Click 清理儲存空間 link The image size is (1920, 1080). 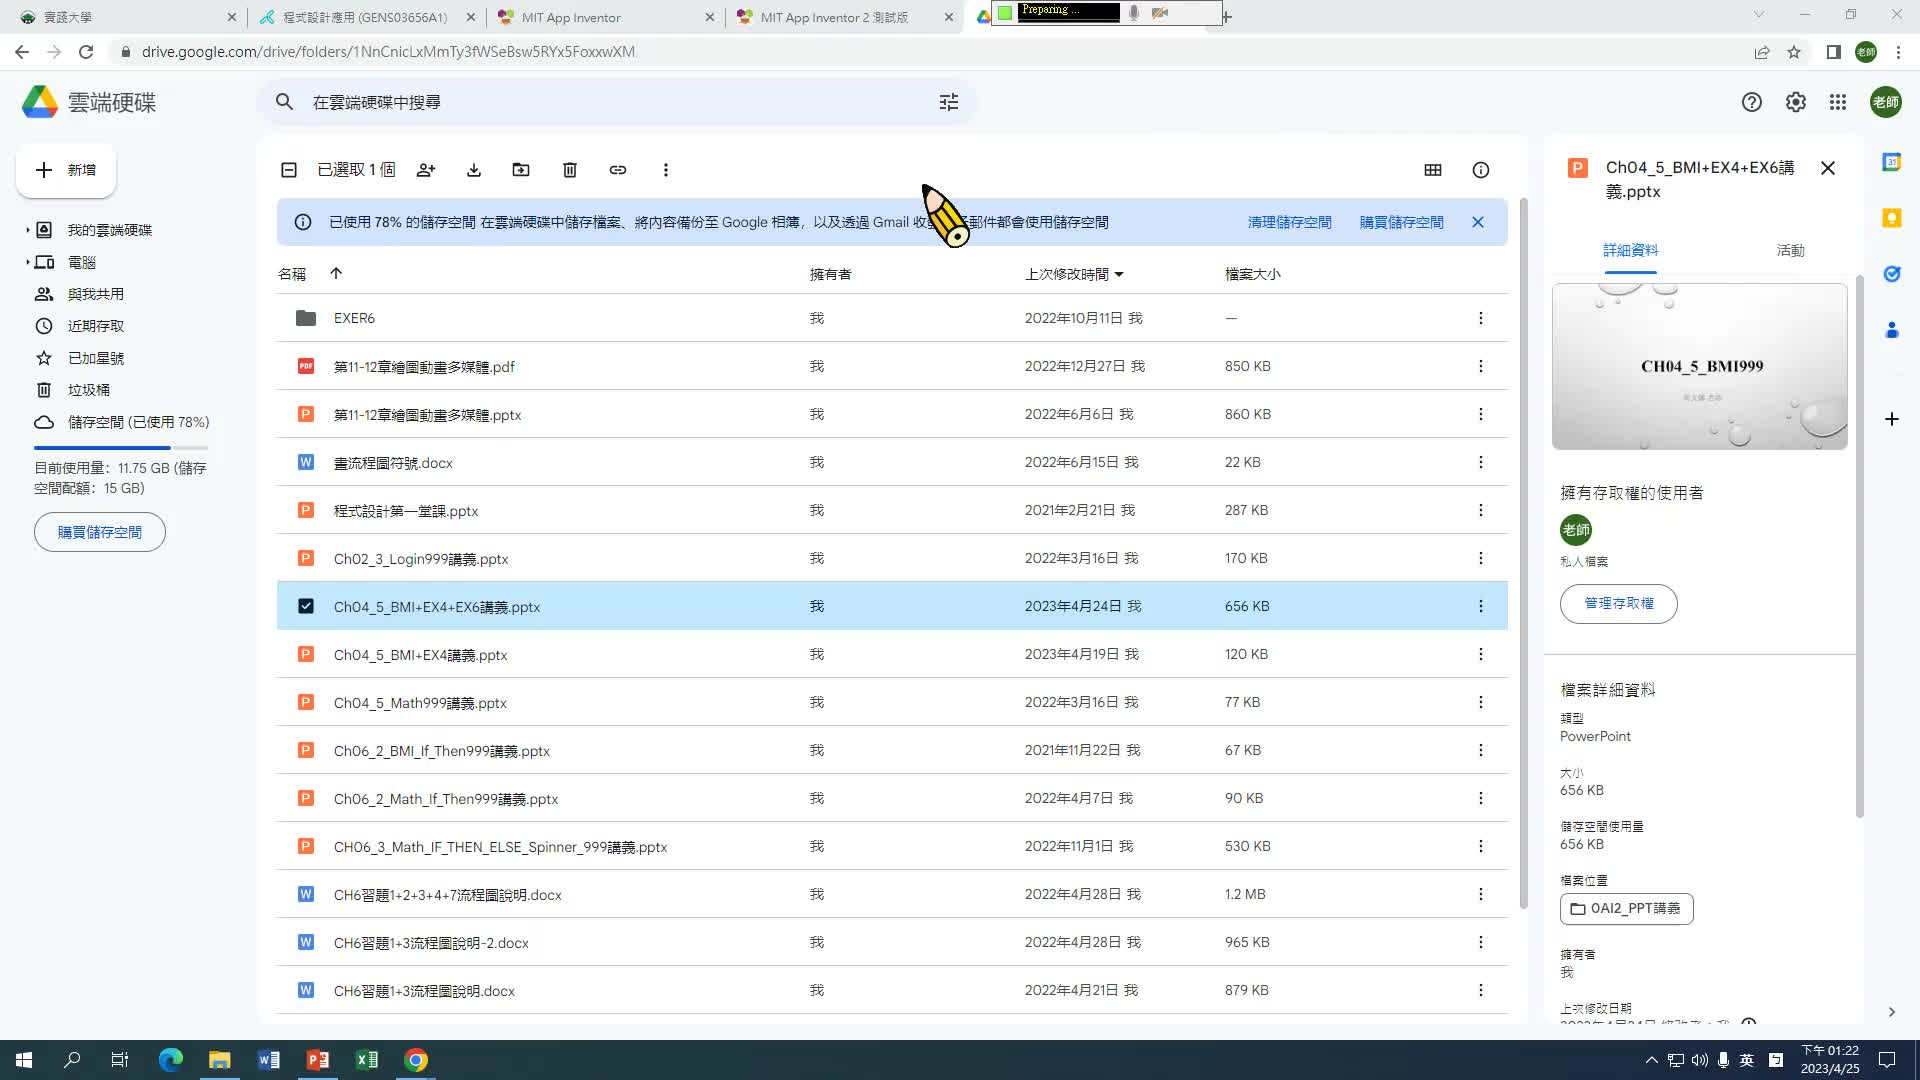coord(1289,222)
